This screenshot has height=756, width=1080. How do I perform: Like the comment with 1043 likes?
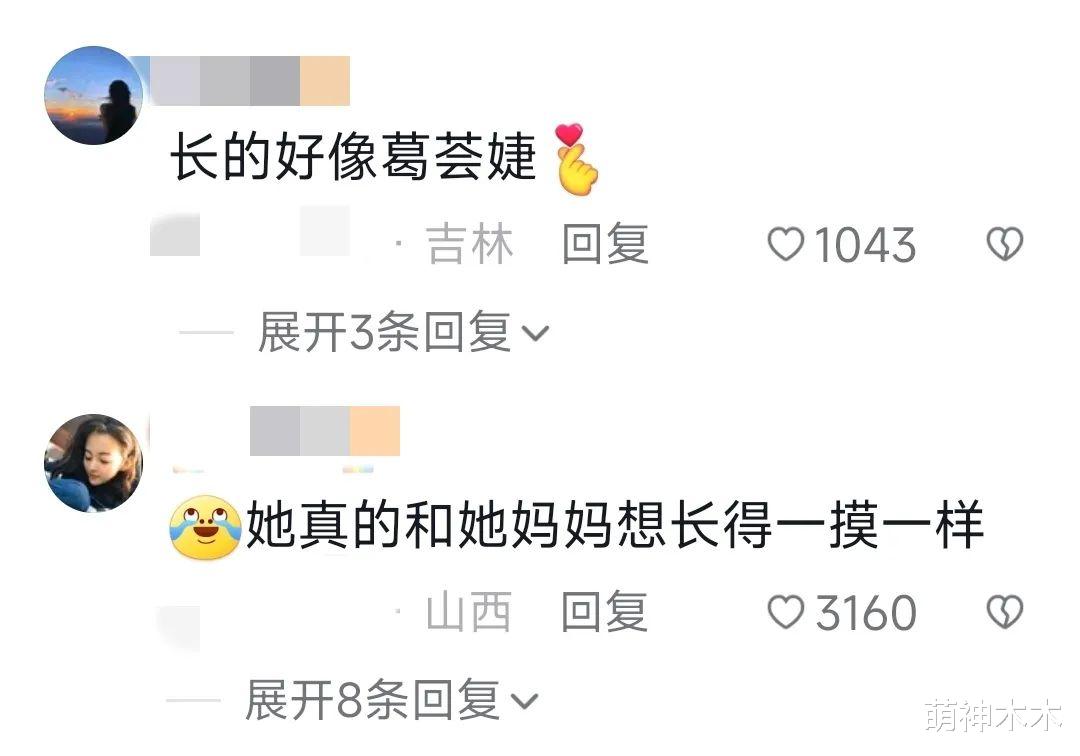[x=786, y=244]
